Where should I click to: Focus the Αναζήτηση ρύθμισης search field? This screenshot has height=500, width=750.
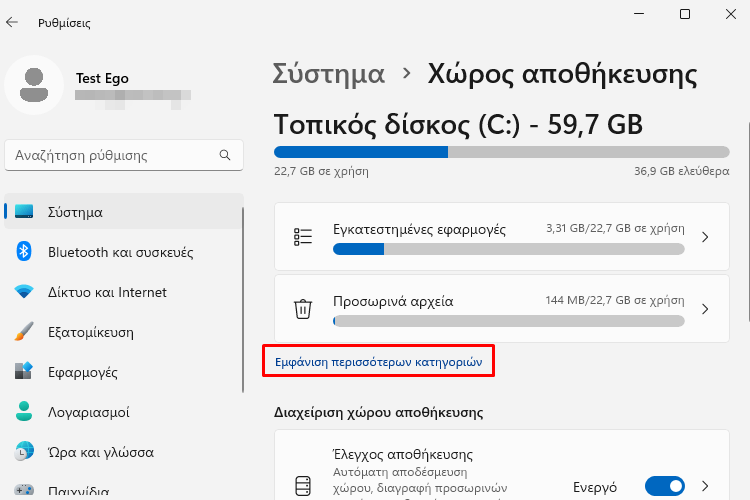click(x=124, y=155)
